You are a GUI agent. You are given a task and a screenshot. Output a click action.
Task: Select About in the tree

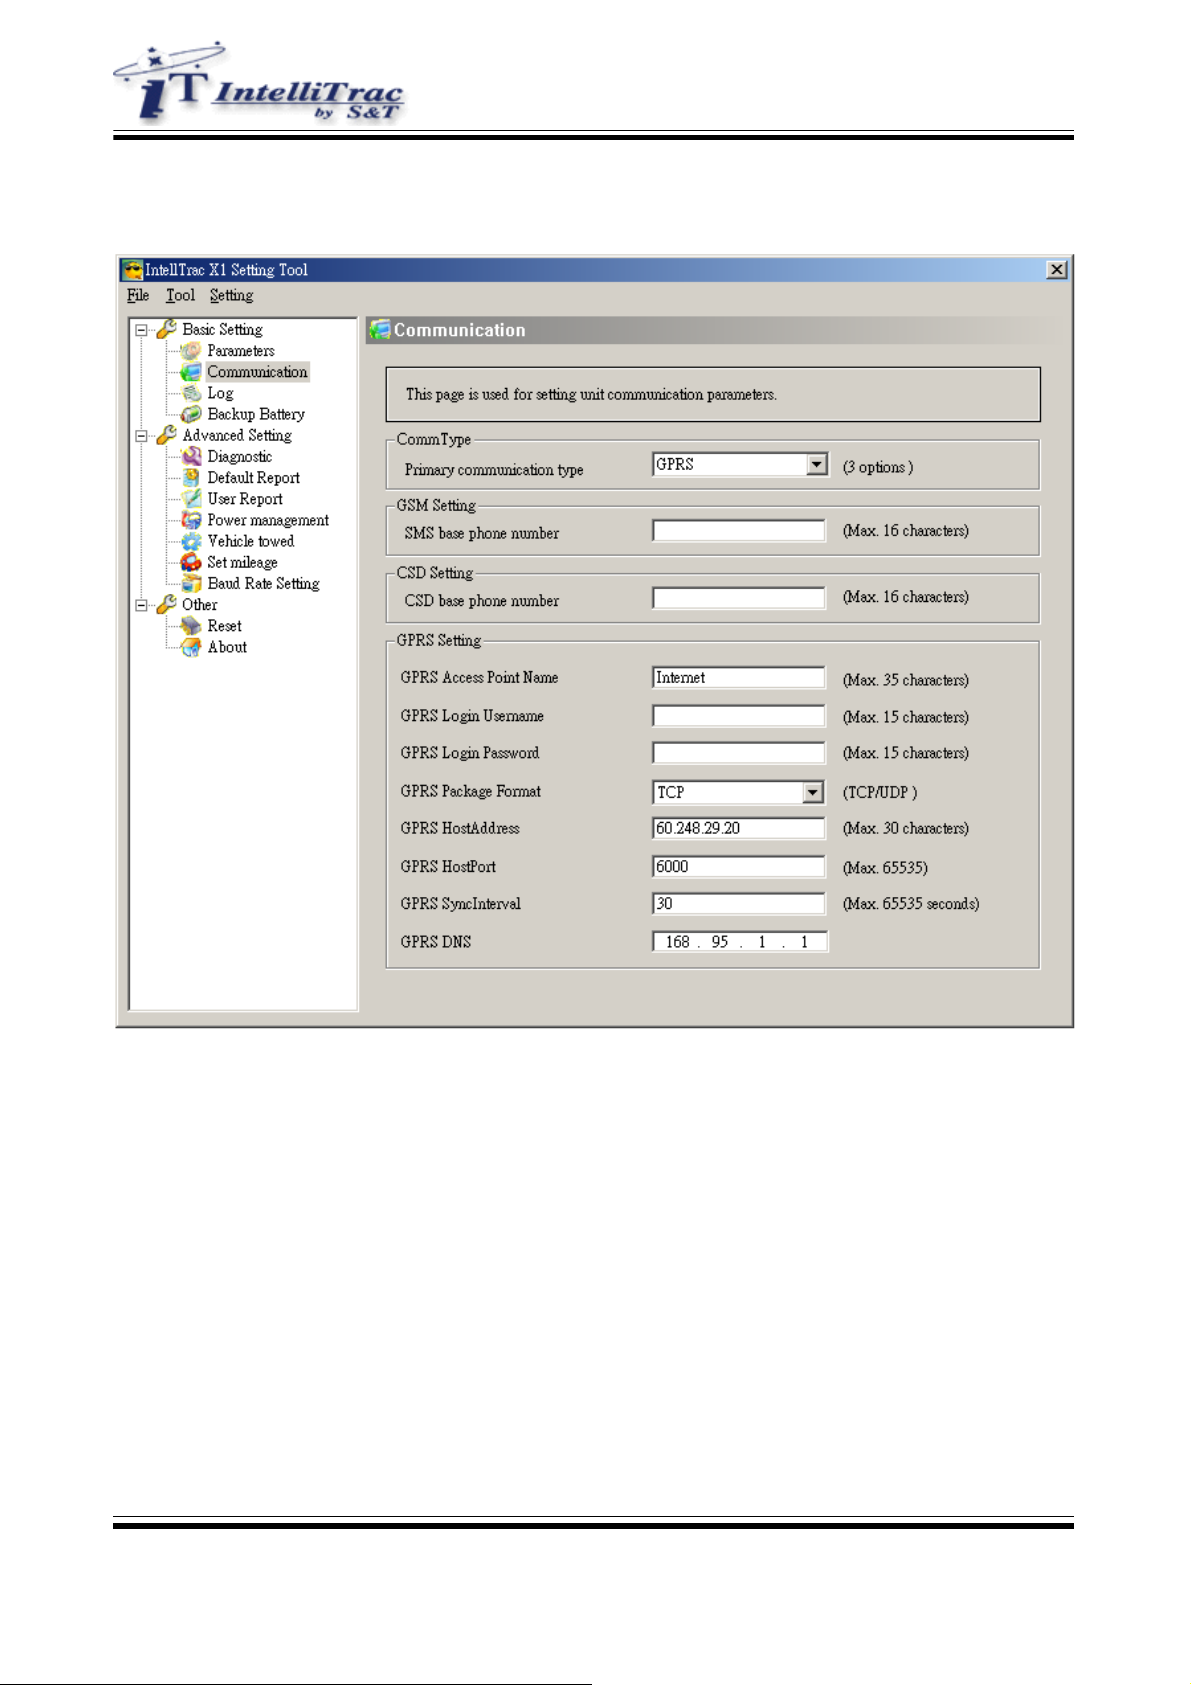(x=227, y=647)
